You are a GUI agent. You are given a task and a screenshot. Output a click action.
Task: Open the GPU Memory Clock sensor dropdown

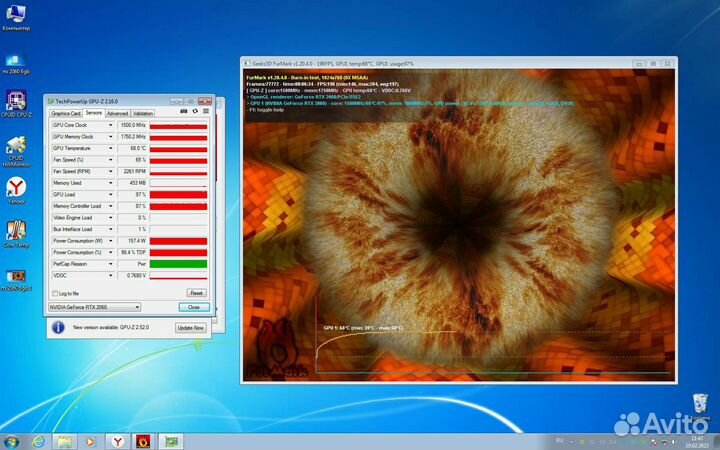coord(110,137)
